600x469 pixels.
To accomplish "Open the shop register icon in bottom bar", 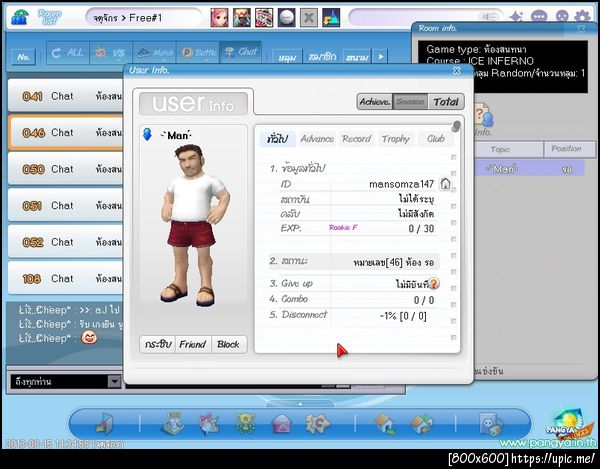I will click(174, 423).
